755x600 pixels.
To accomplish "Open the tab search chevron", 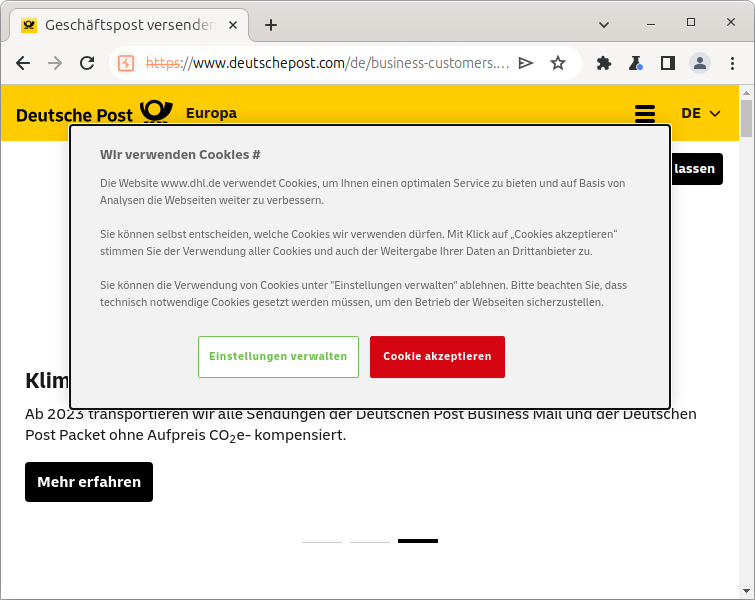I will coord(604,23).
